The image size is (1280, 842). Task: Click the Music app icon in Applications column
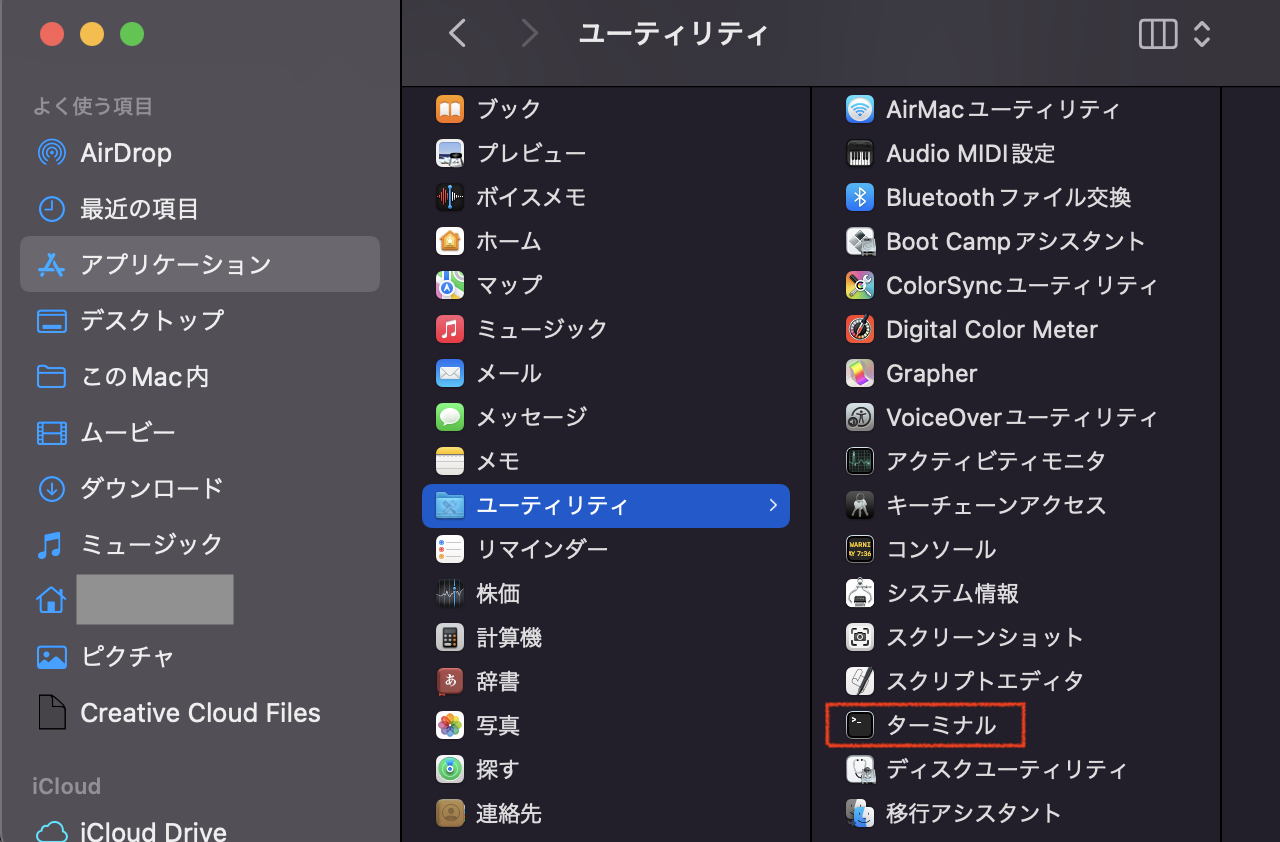(x=450, y=329)
